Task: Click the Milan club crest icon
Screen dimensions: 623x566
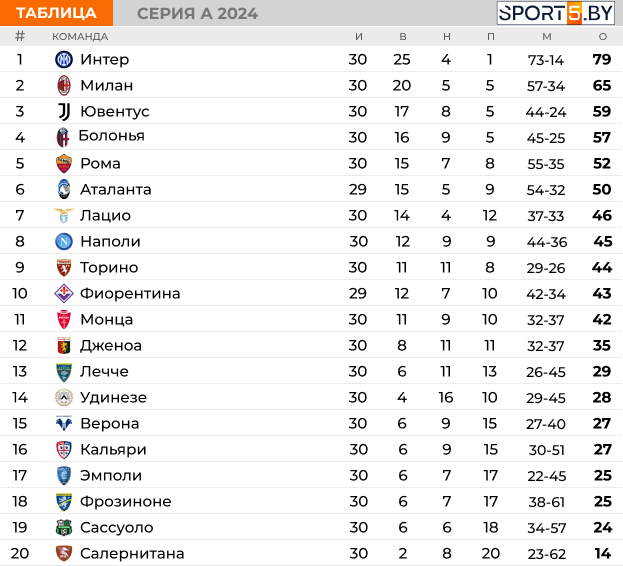Action: tap(64, 85)
